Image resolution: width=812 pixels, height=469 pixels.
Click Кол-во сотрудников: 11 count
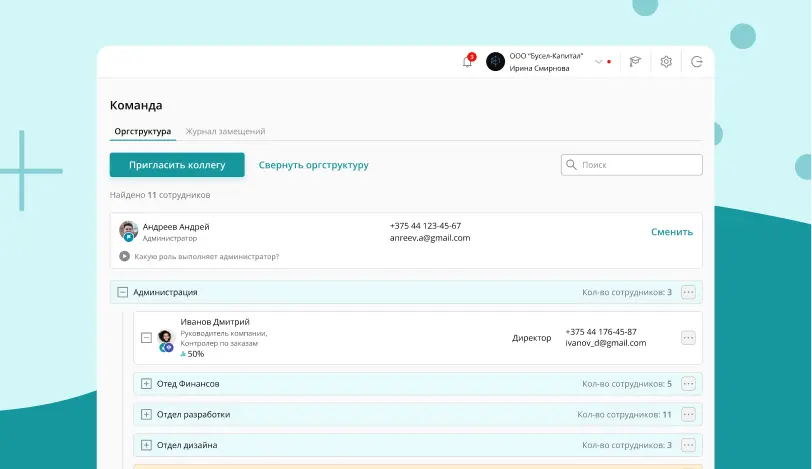[x=624, y=414]
